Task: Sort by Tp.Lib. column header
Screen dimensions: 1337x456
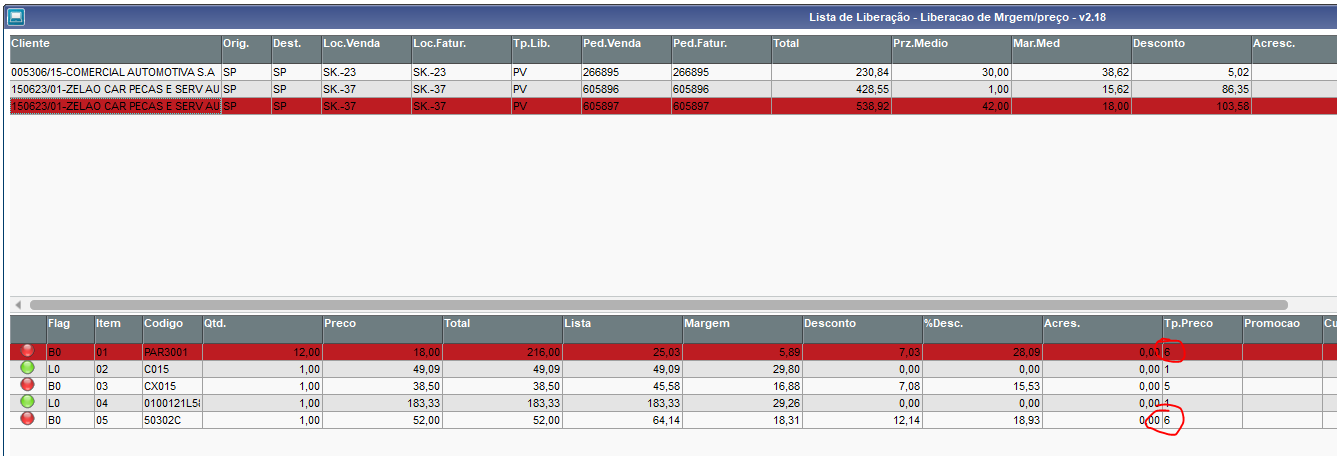Action: coord(546,50)
